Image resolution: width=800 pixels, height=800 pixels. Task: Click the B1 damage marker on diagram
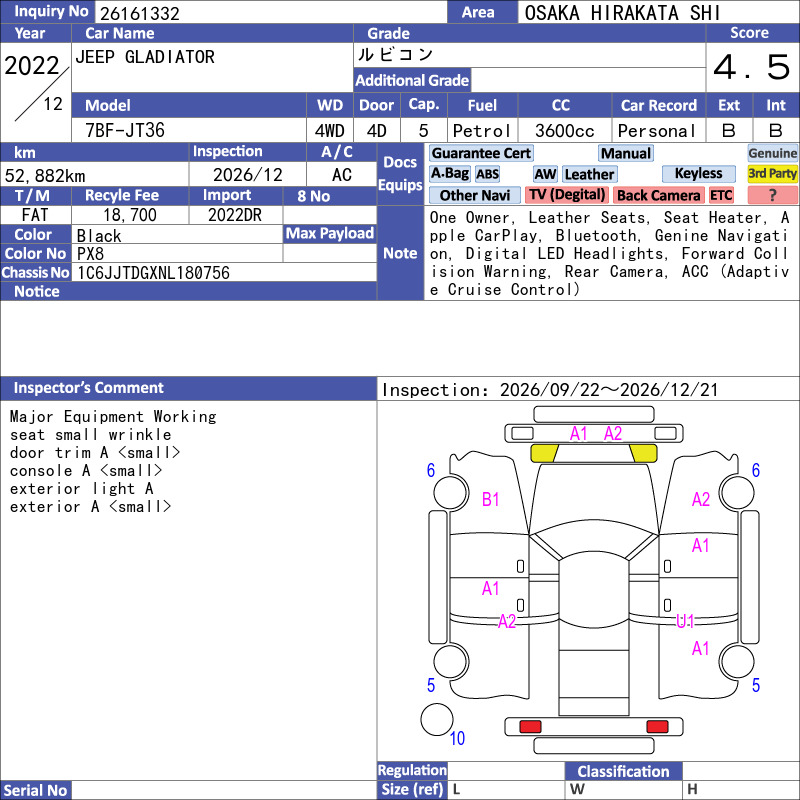[490, 499]
